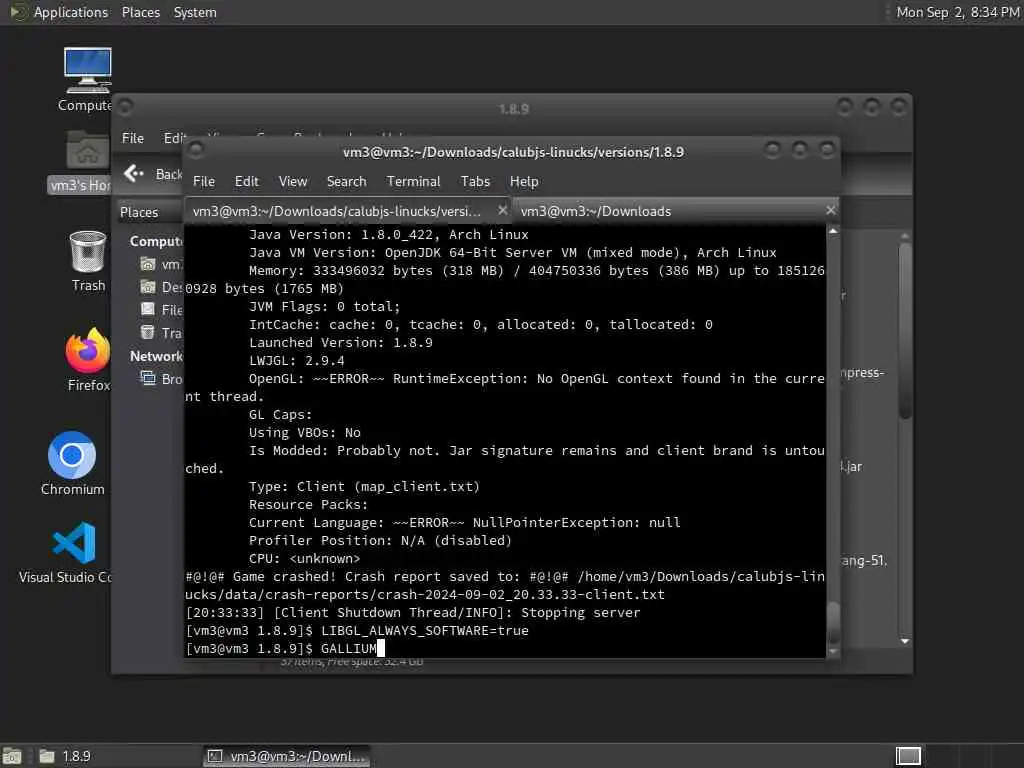Open the terminal View menu
1024x768 pixels.
coord(293,182)
